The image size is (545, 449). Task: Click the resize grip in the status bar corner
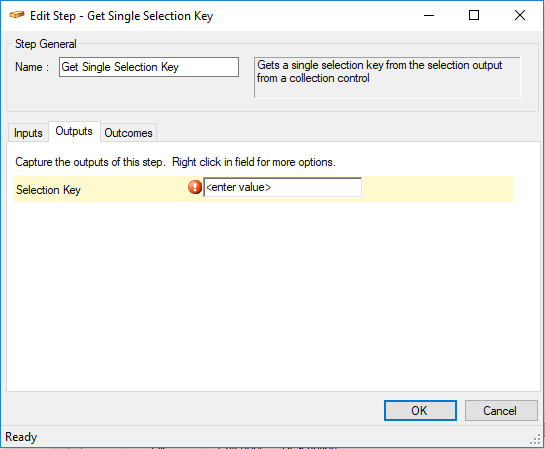tap(536, 440)
